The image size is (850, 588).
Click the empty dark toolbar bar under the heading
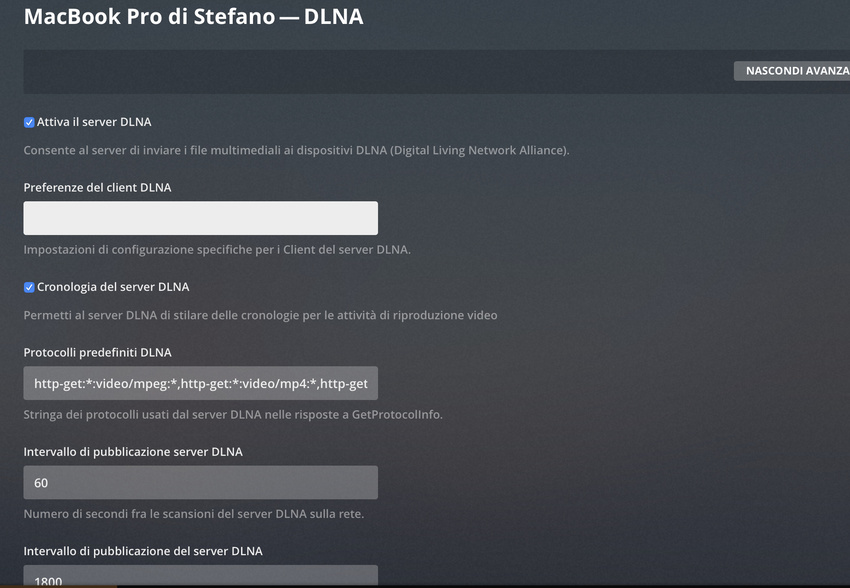370,72
